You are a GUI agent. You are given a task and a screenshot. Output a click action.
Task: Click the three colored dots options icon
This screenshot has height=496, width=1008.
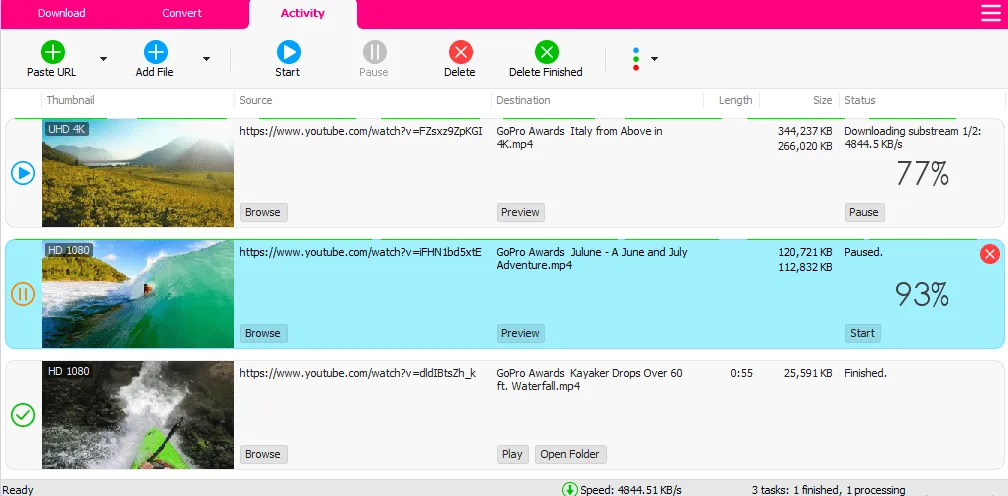(636, 59)
